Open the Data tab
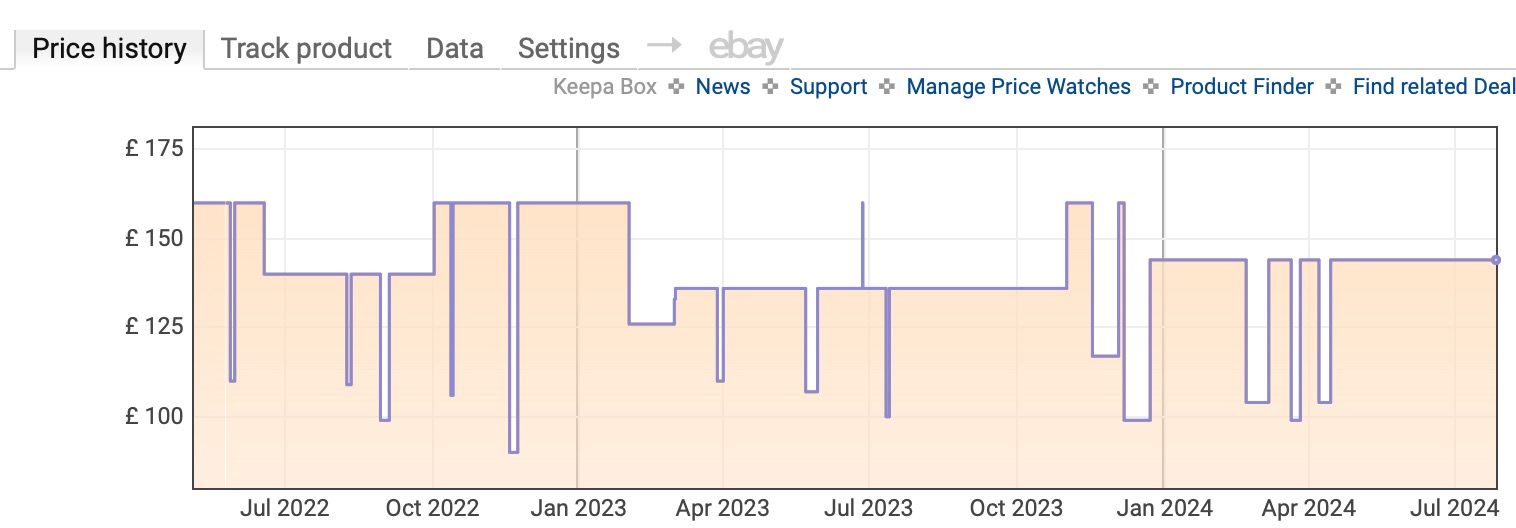The height and width of the screenshot is (528, 1516). pos(454,48)
